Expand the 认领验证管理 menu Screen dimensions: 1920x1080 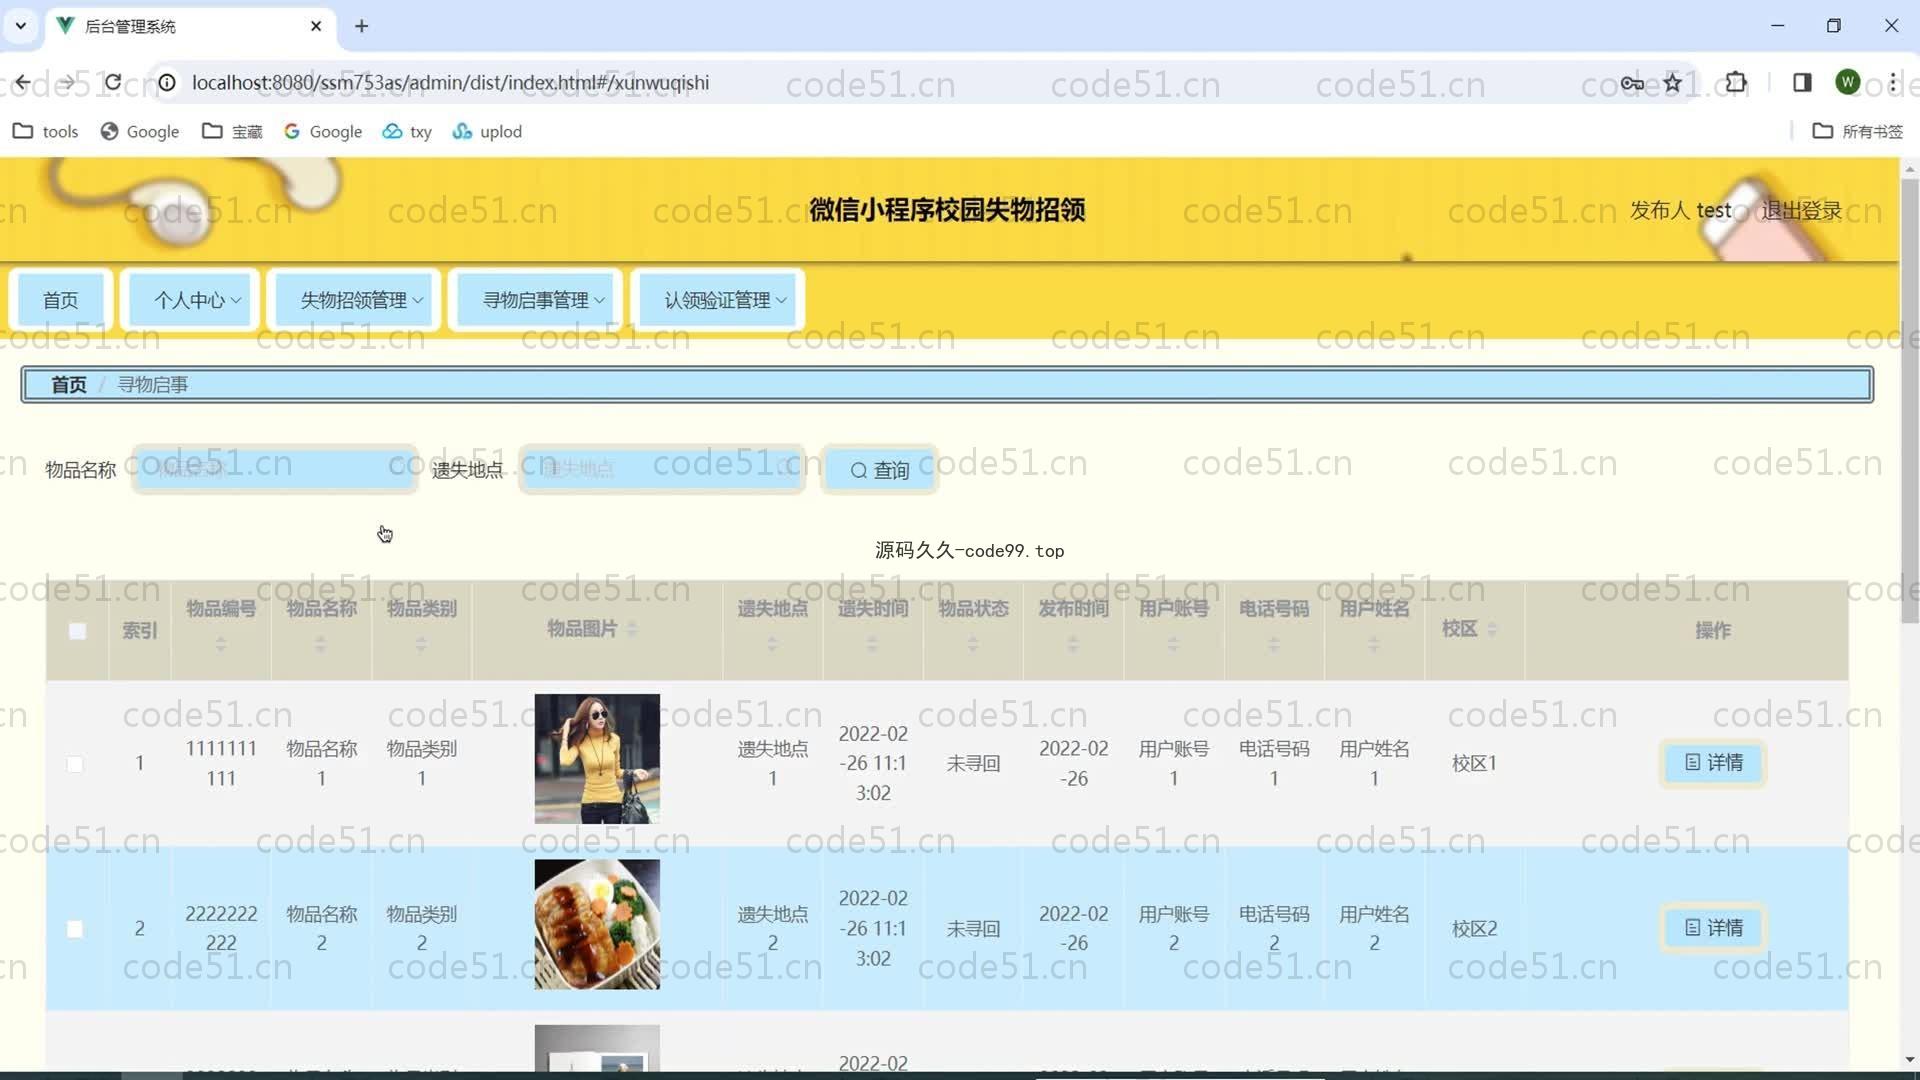point(718,300)
